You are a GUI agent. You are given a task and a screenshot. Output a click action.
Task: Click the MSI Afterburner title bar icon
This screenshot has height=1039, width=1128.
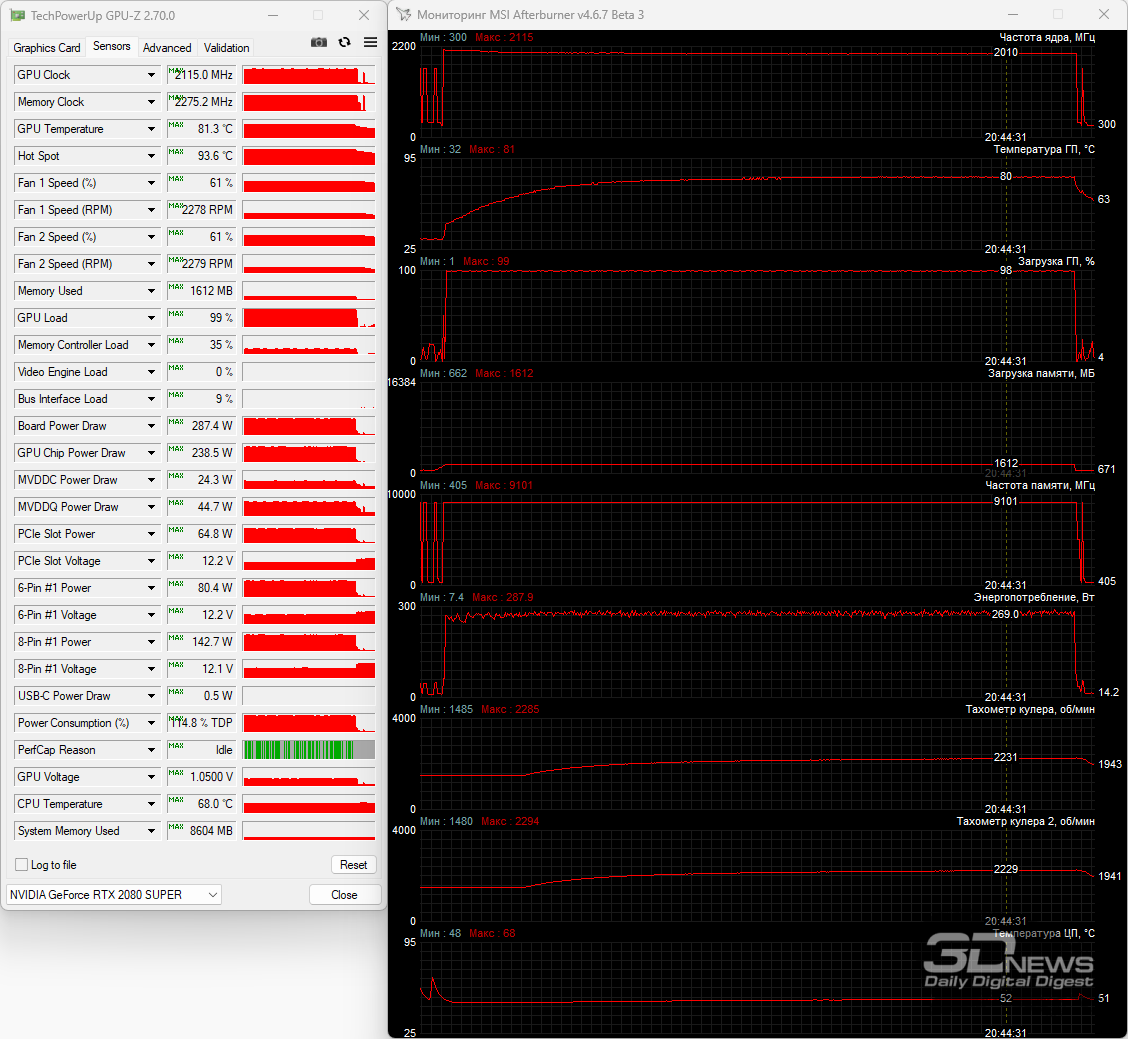pyautogui.click(x=404, y=14)
